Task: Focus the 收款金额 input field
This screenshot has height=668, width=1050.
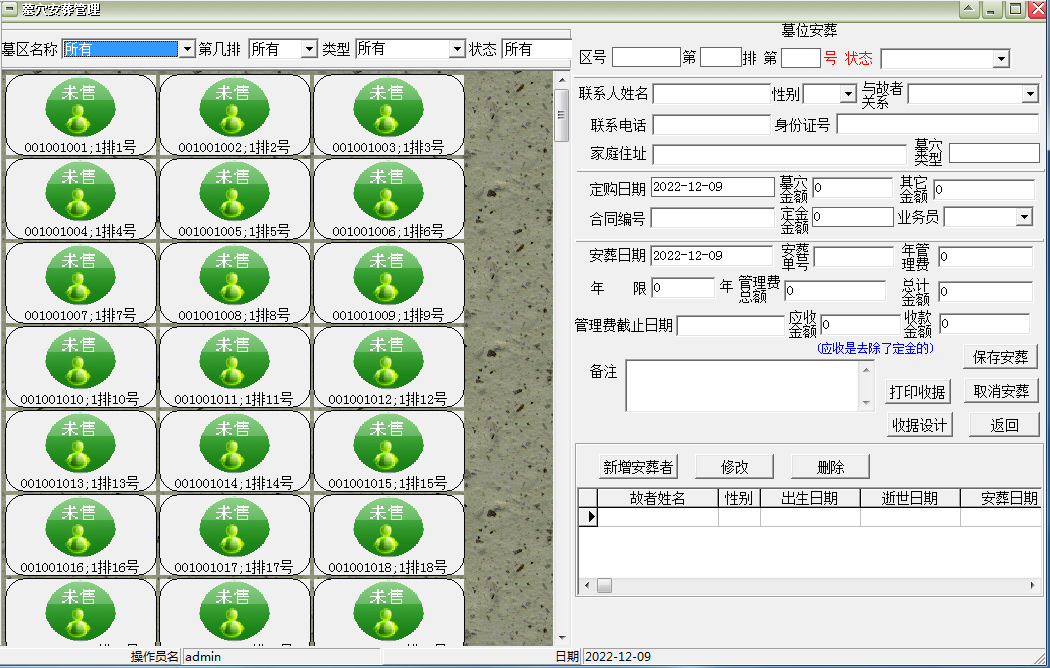Action: click(x=985, y=325)
